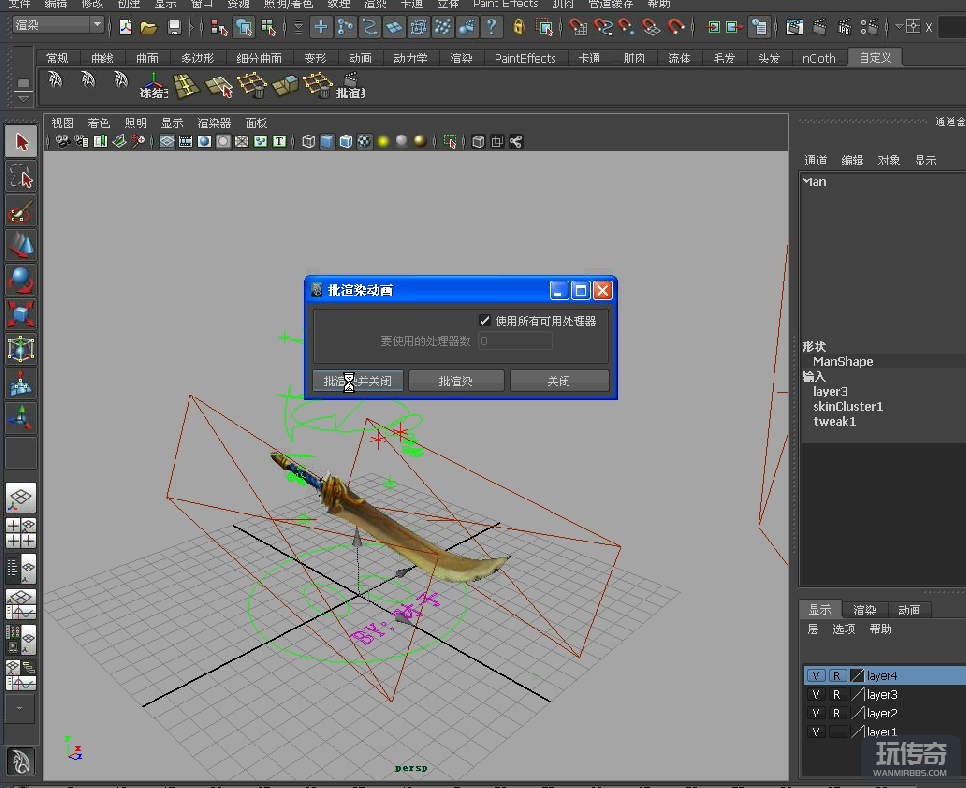Toggle the empty display type box of layer1
This screenshot has width=966, height=788.
(838, 732)
